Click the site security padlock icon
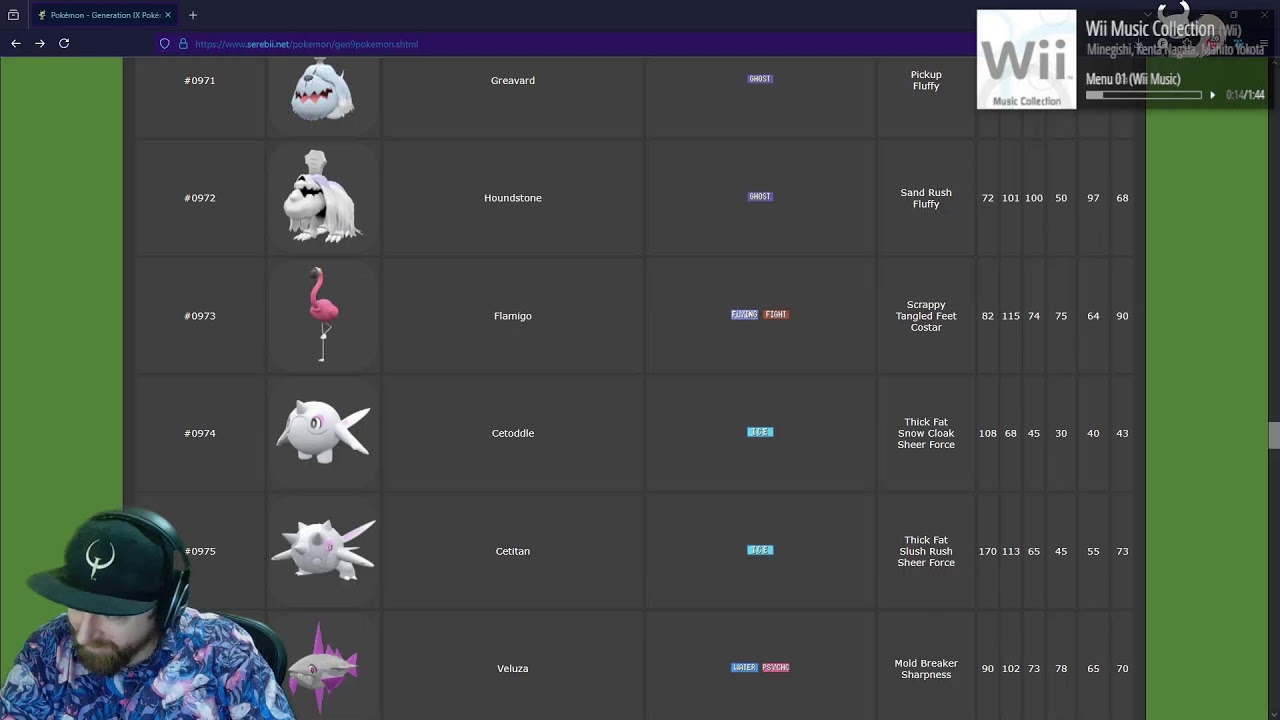Screen dimensions: 1280x720 pyautogui.click(x=183, y=44)
